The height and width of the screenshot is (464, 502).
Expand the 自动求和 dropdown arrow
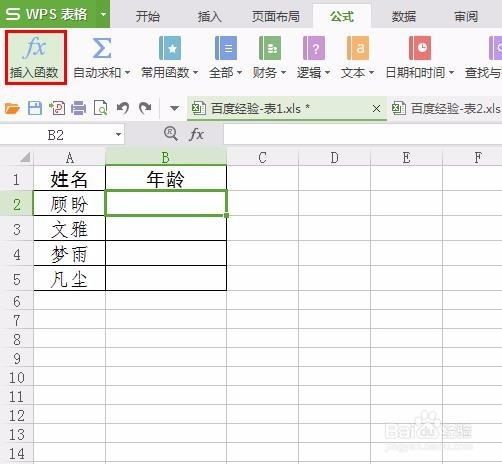pyautogui.click(x=127, y=72)
